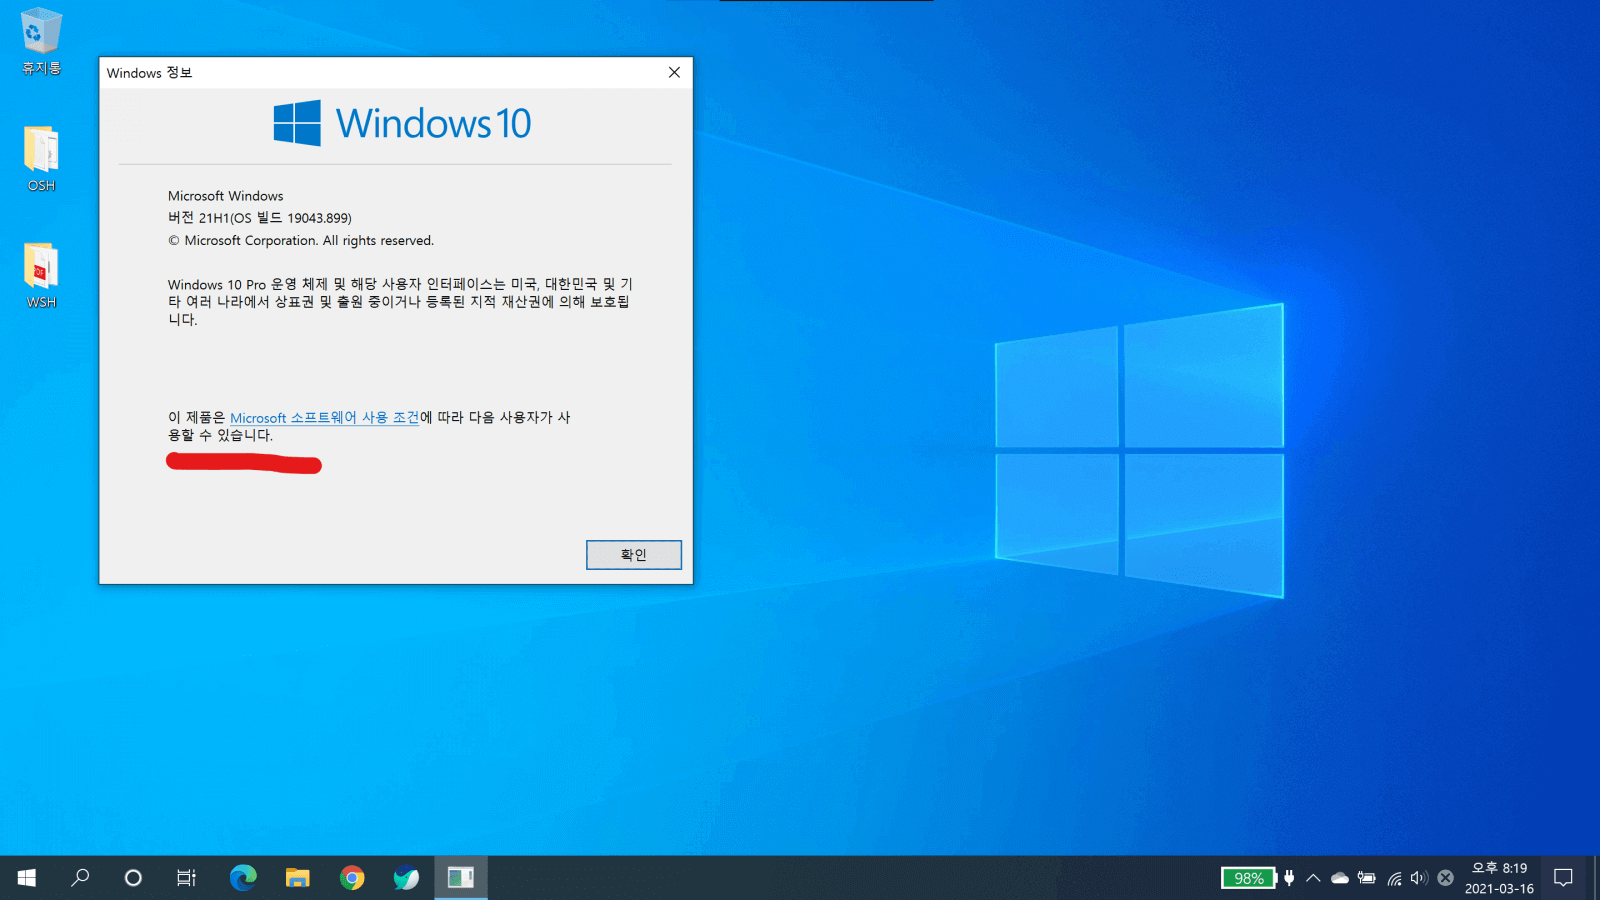Open File Explorer from taskbar
Image resolution: width=1600 pixels, height=900 pixels.
click(297, 878)
